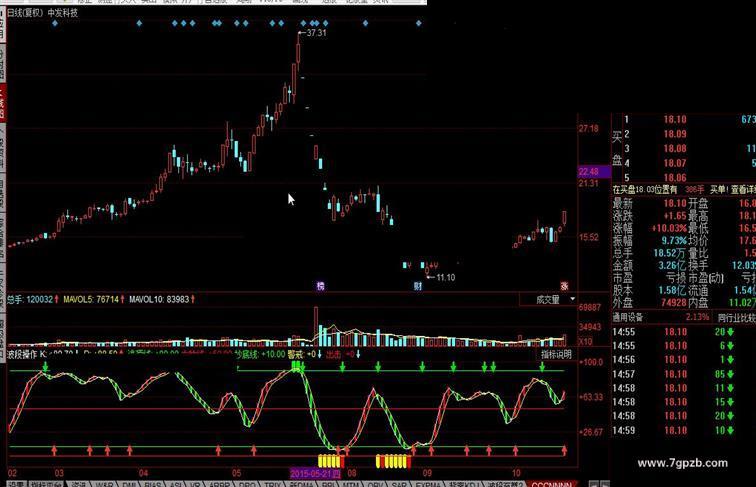The height and width of the screenshot is (487, 756).
Task: Click the 15.52 price axis label
Action: click(x=589, y=237)
